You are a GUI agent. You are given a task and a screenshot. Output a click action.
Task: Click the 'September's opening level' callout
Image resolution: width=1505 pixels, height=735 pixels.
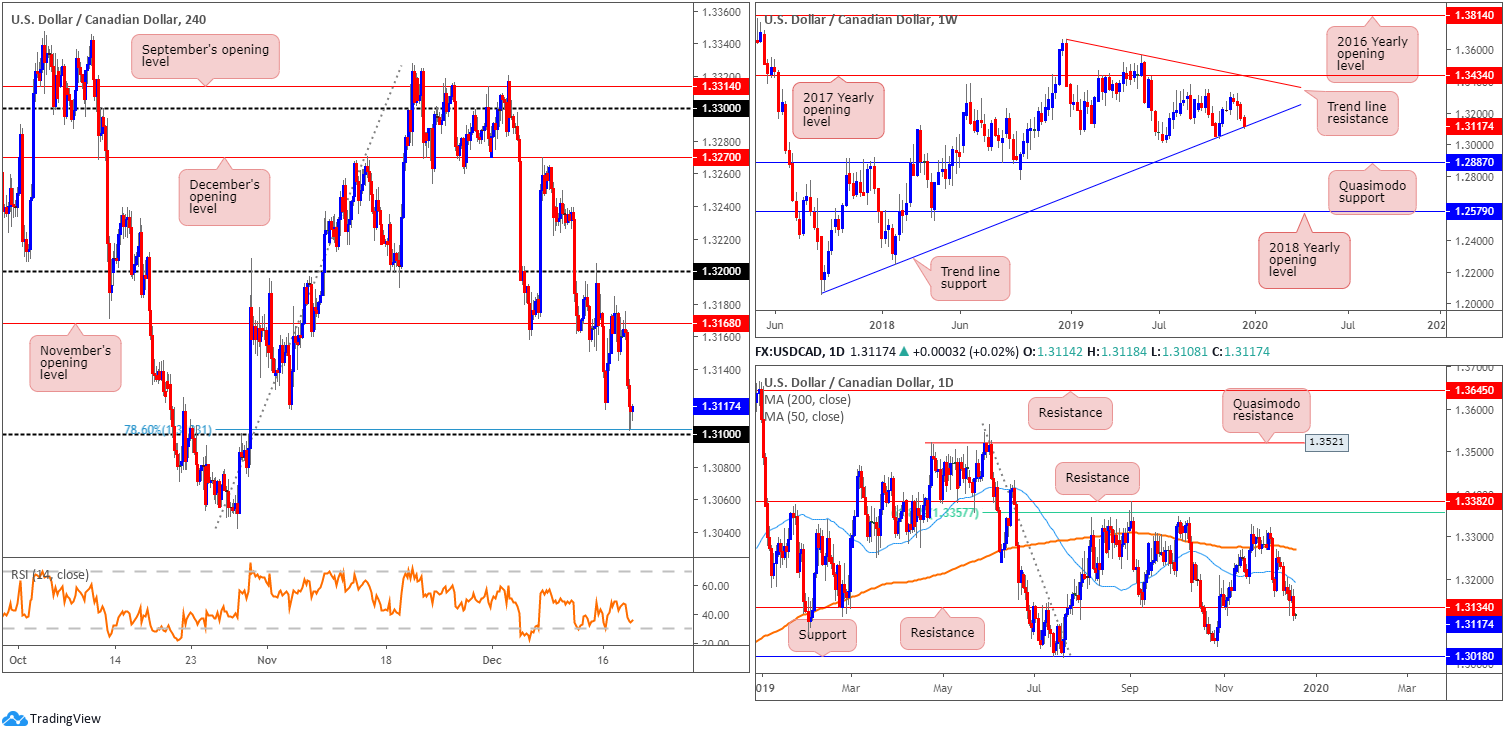(205, 56)
